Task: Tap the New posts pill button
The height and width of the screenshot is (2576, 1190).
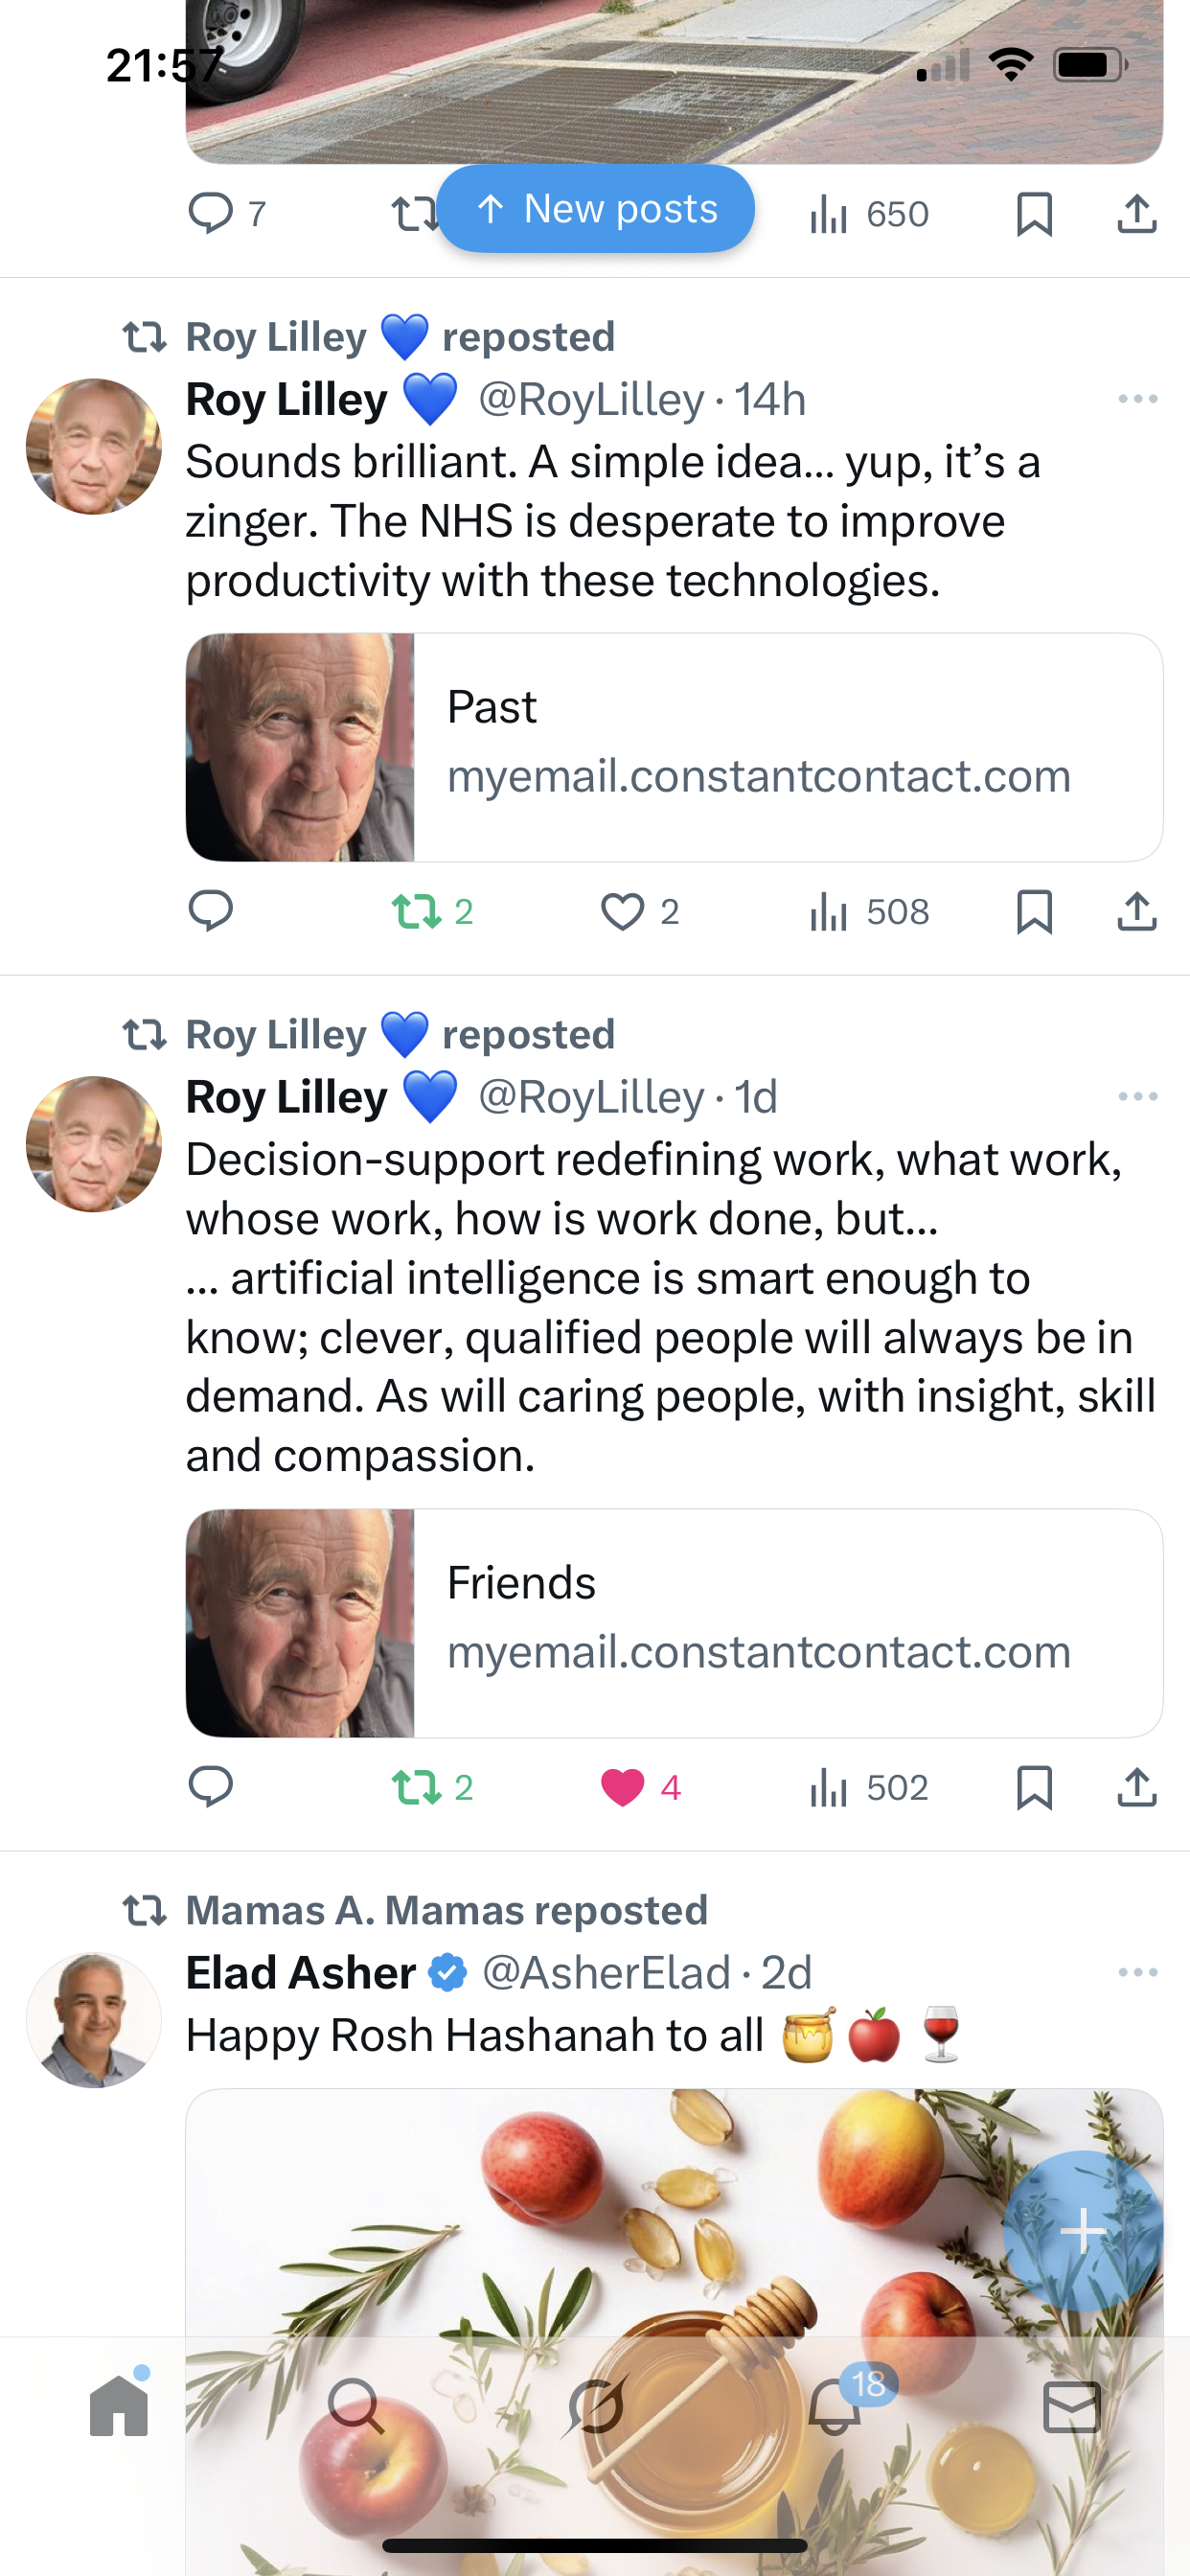Action: (x=595, y=209)
